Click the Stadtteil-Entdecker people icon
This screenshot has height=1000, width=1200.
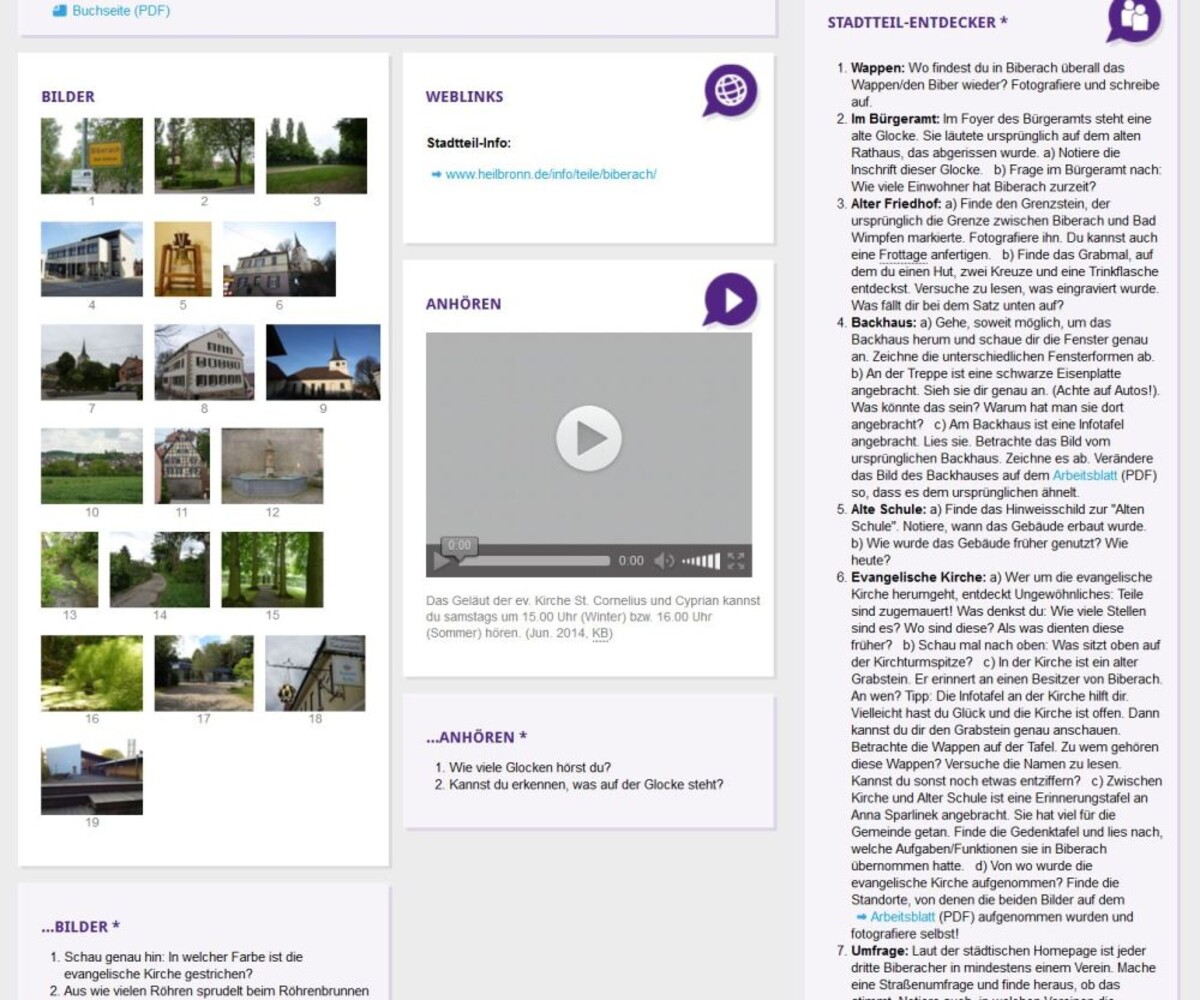point(1134,19)
